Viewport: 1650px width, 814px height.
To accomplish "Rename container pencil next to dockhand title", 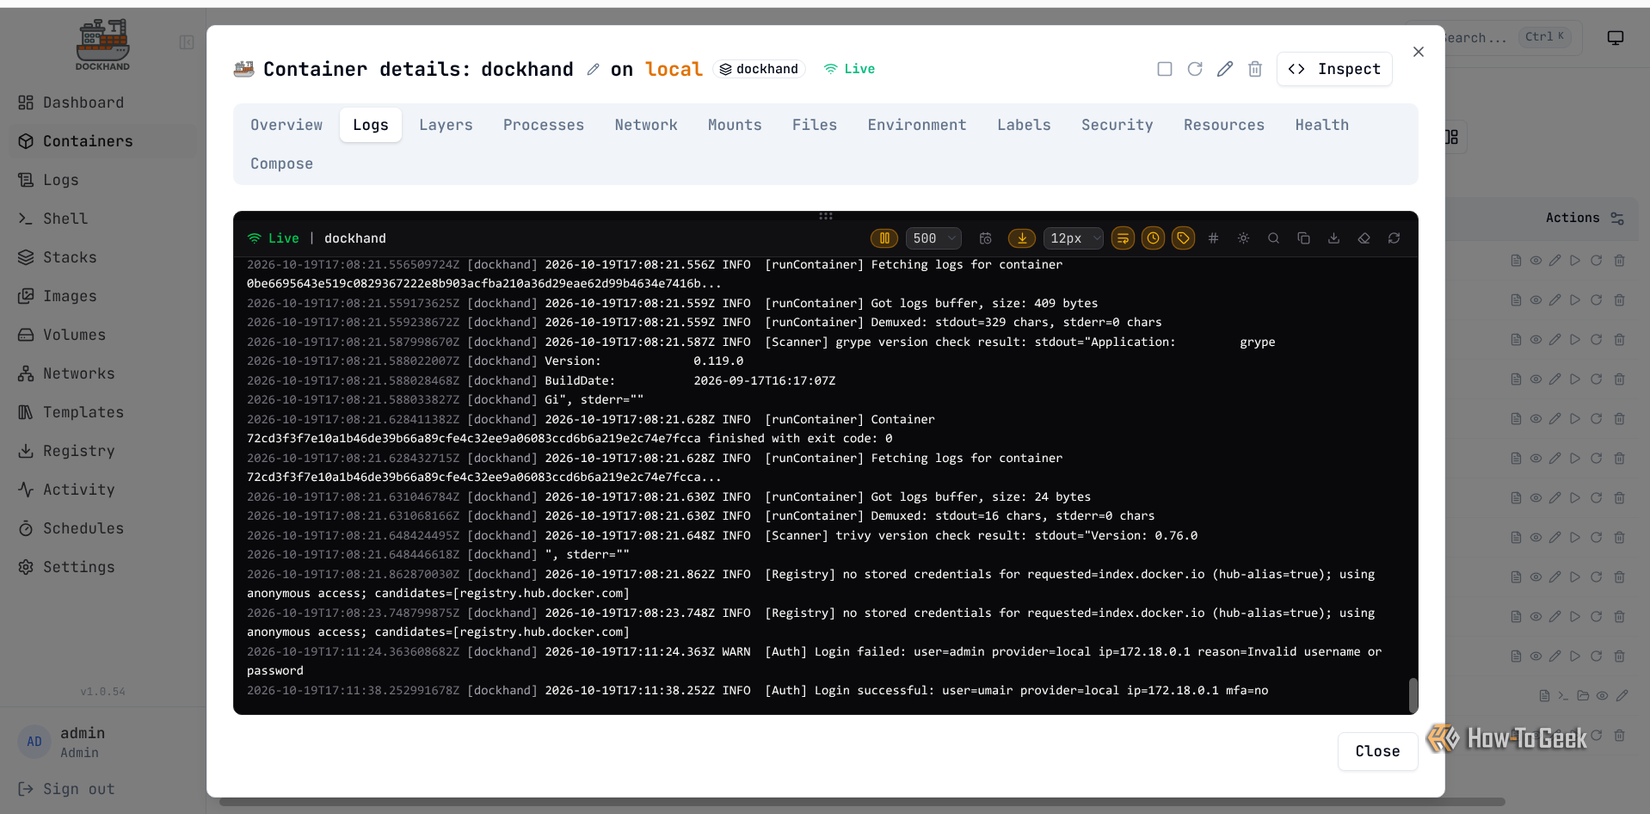I will [x=593, y=69].
